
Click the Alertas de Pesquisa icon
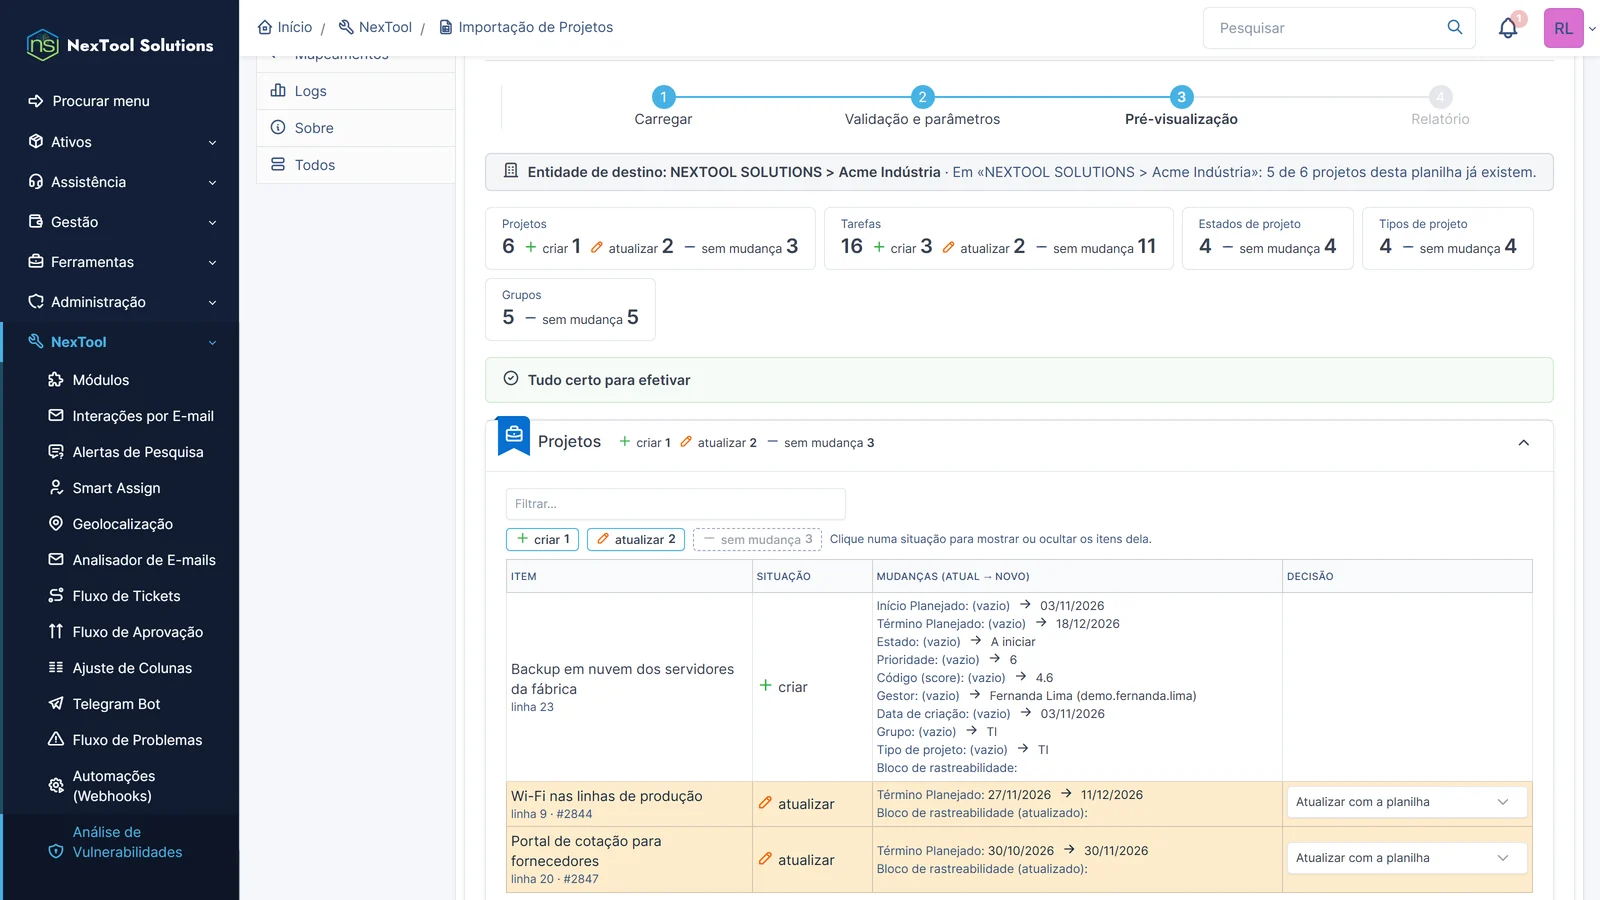coord(56,452)
